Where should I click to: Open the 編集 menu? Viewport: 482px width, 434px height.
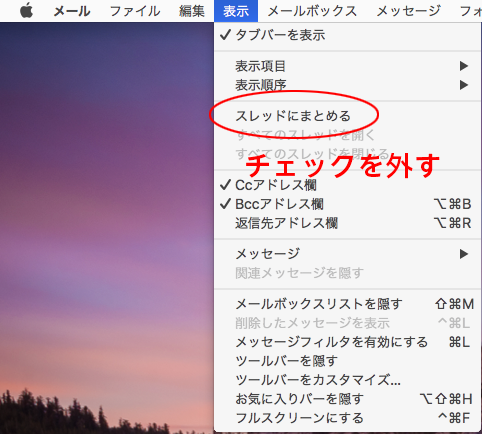192,11
